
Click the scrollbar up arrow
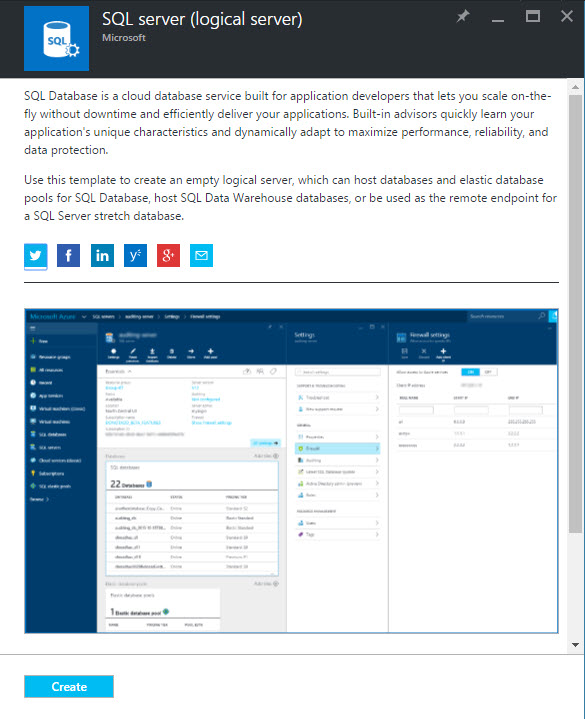pos(575,86)
